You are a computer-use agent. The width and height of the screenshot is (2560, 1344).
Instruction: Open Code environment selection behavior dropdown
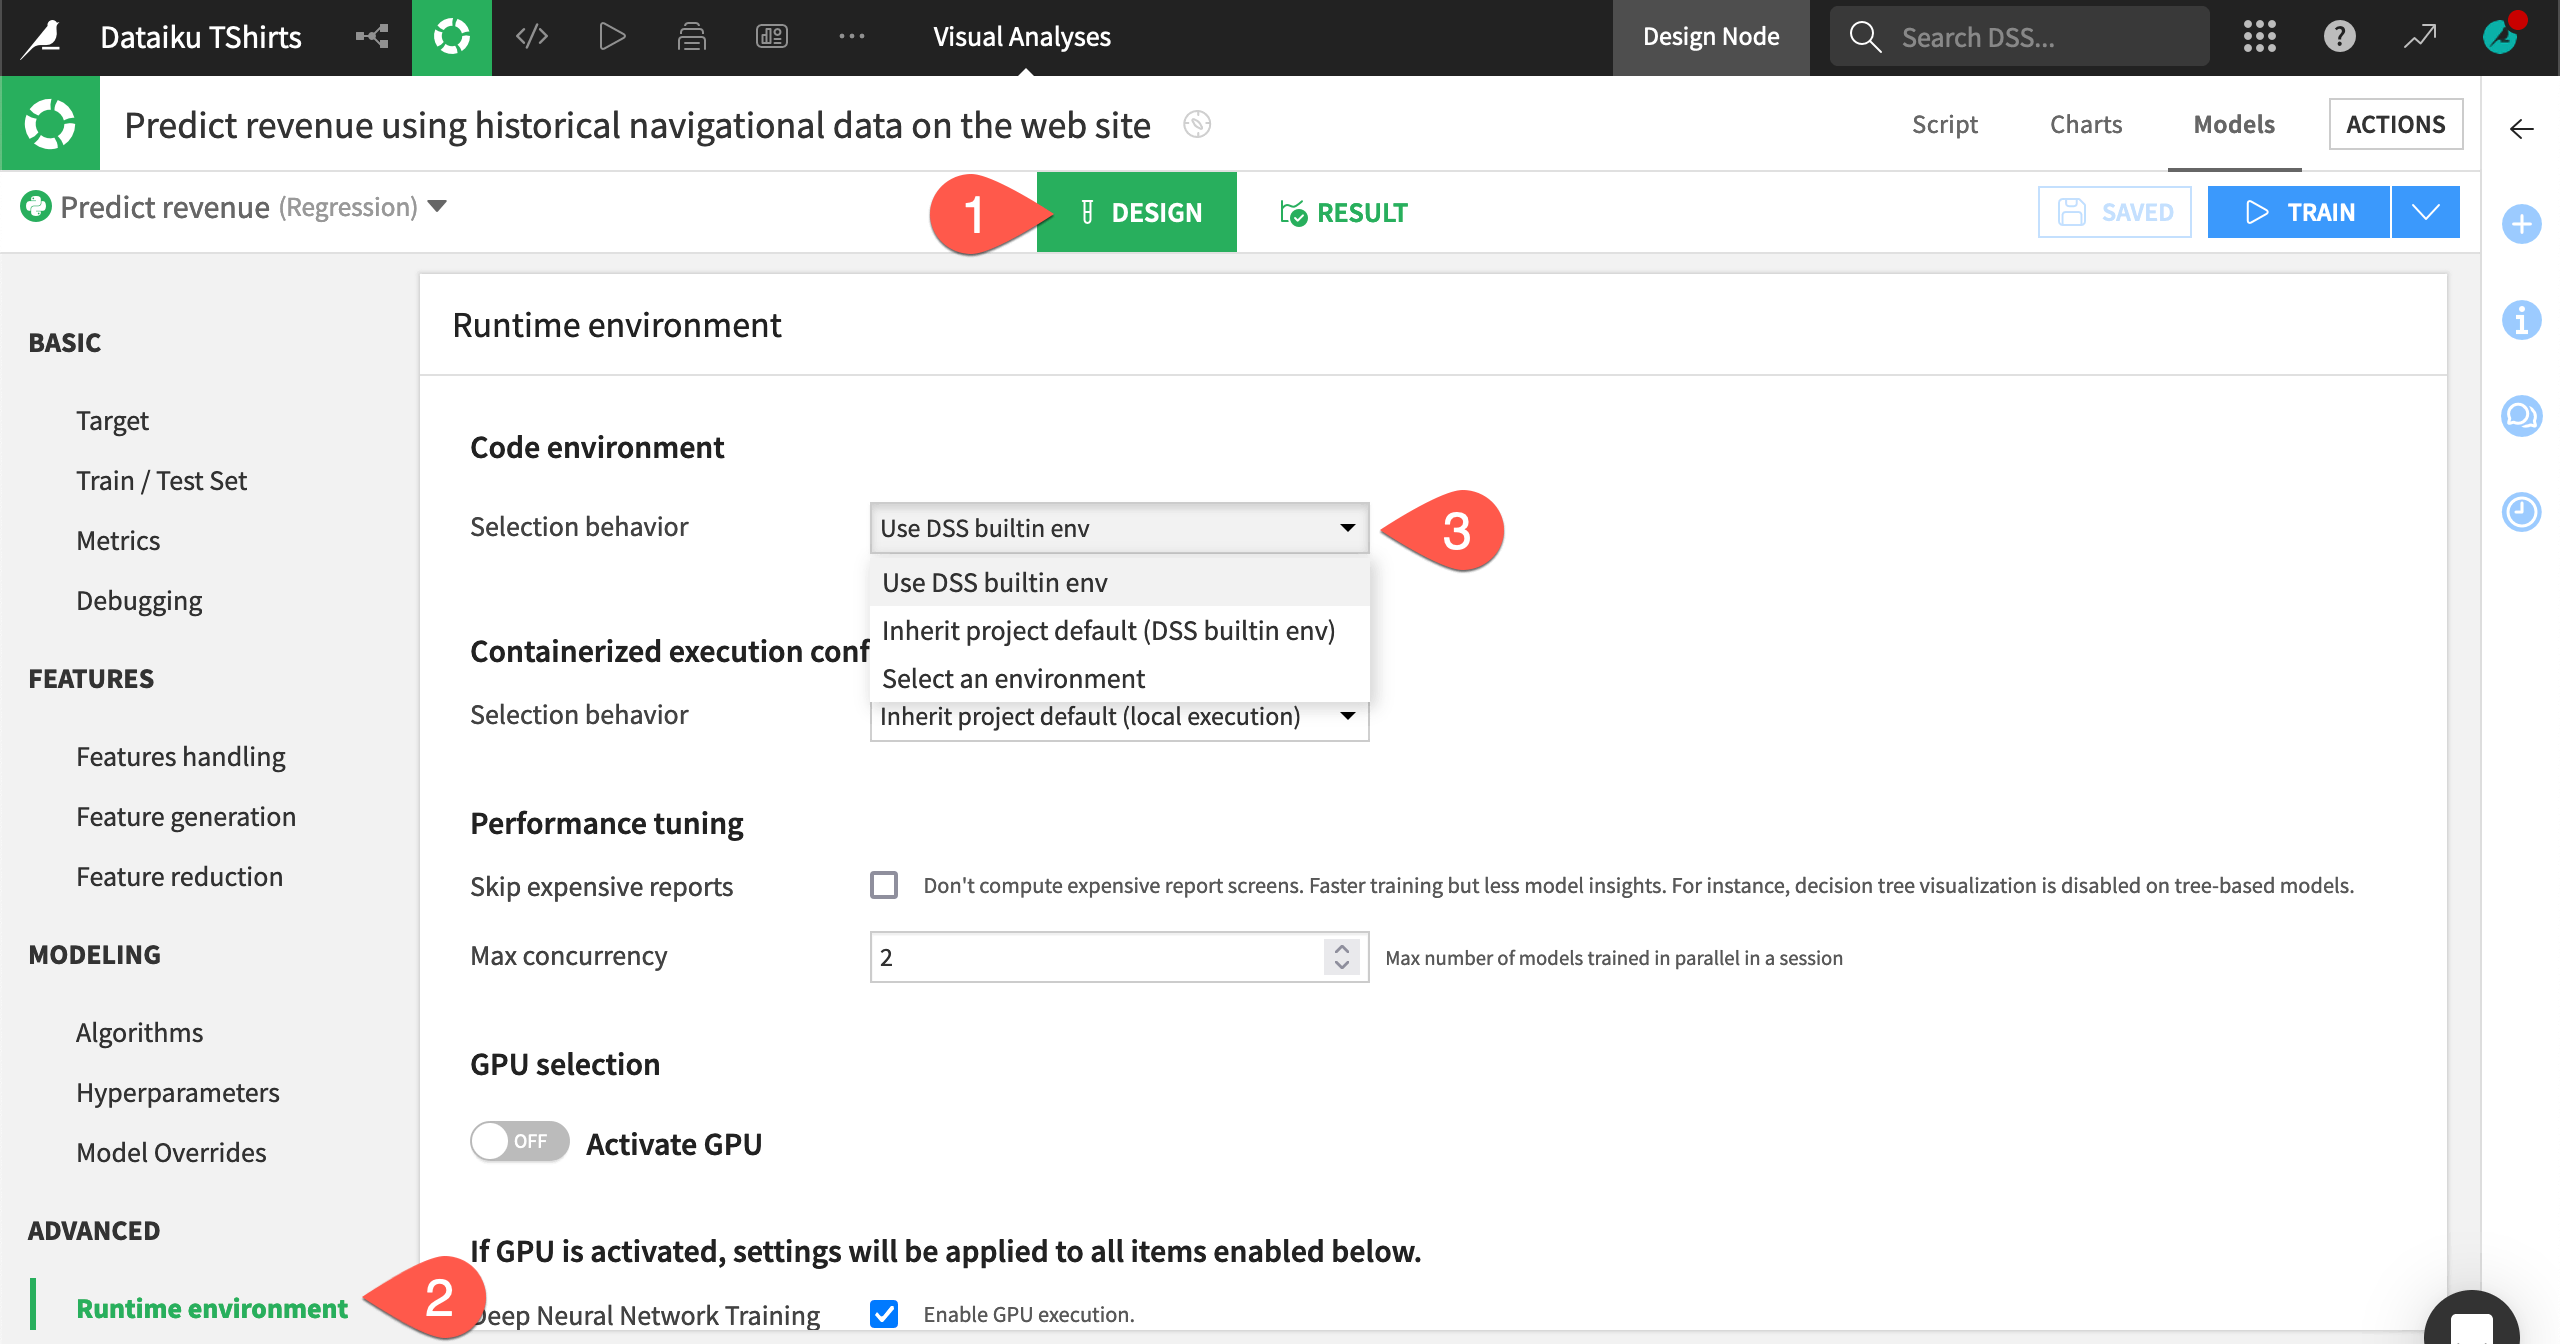point(1119,528)
